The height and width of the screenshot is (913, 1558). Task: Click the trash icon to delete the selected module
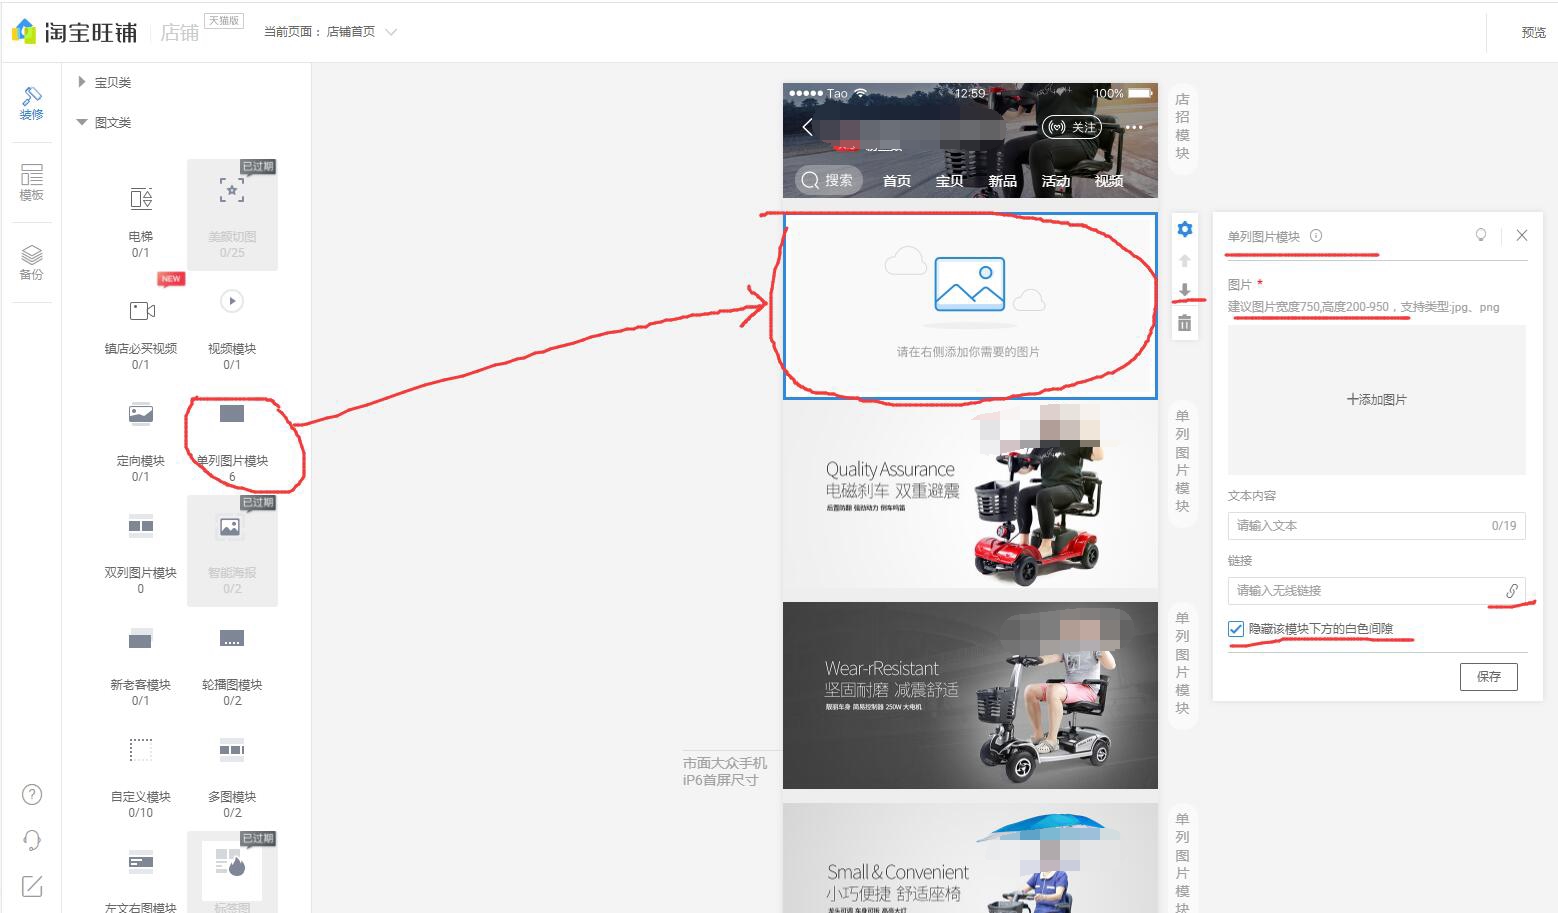(x=1184, y=323)
